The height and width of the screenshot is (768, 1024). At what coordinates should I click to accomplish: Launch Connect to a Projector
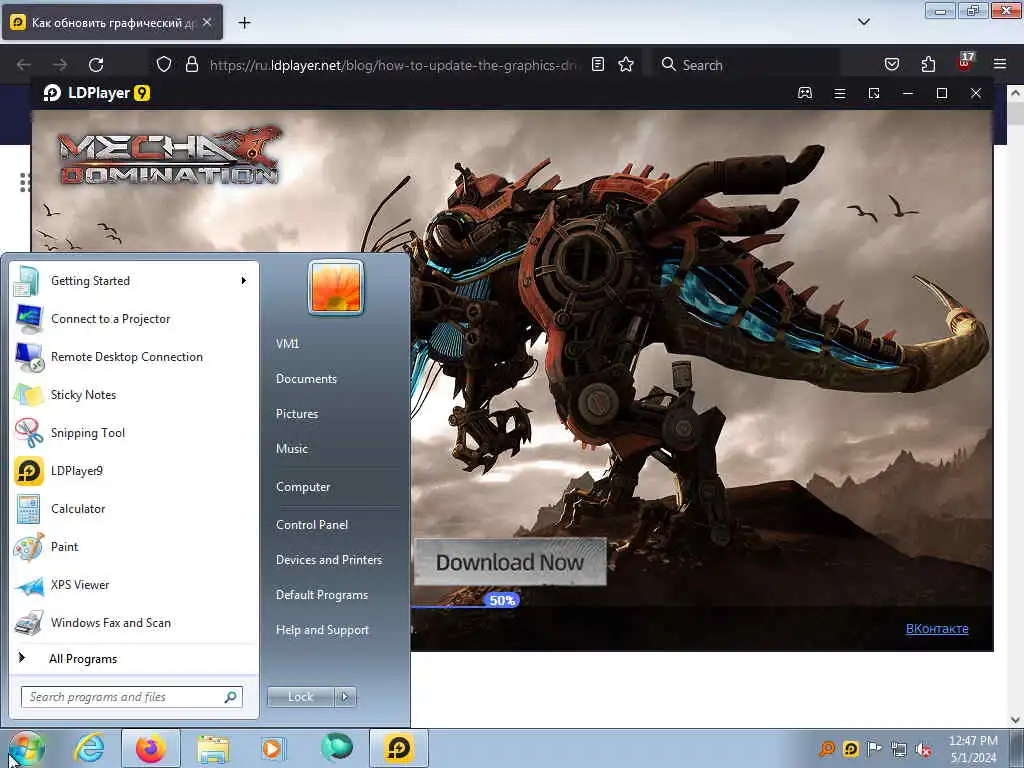135,319
